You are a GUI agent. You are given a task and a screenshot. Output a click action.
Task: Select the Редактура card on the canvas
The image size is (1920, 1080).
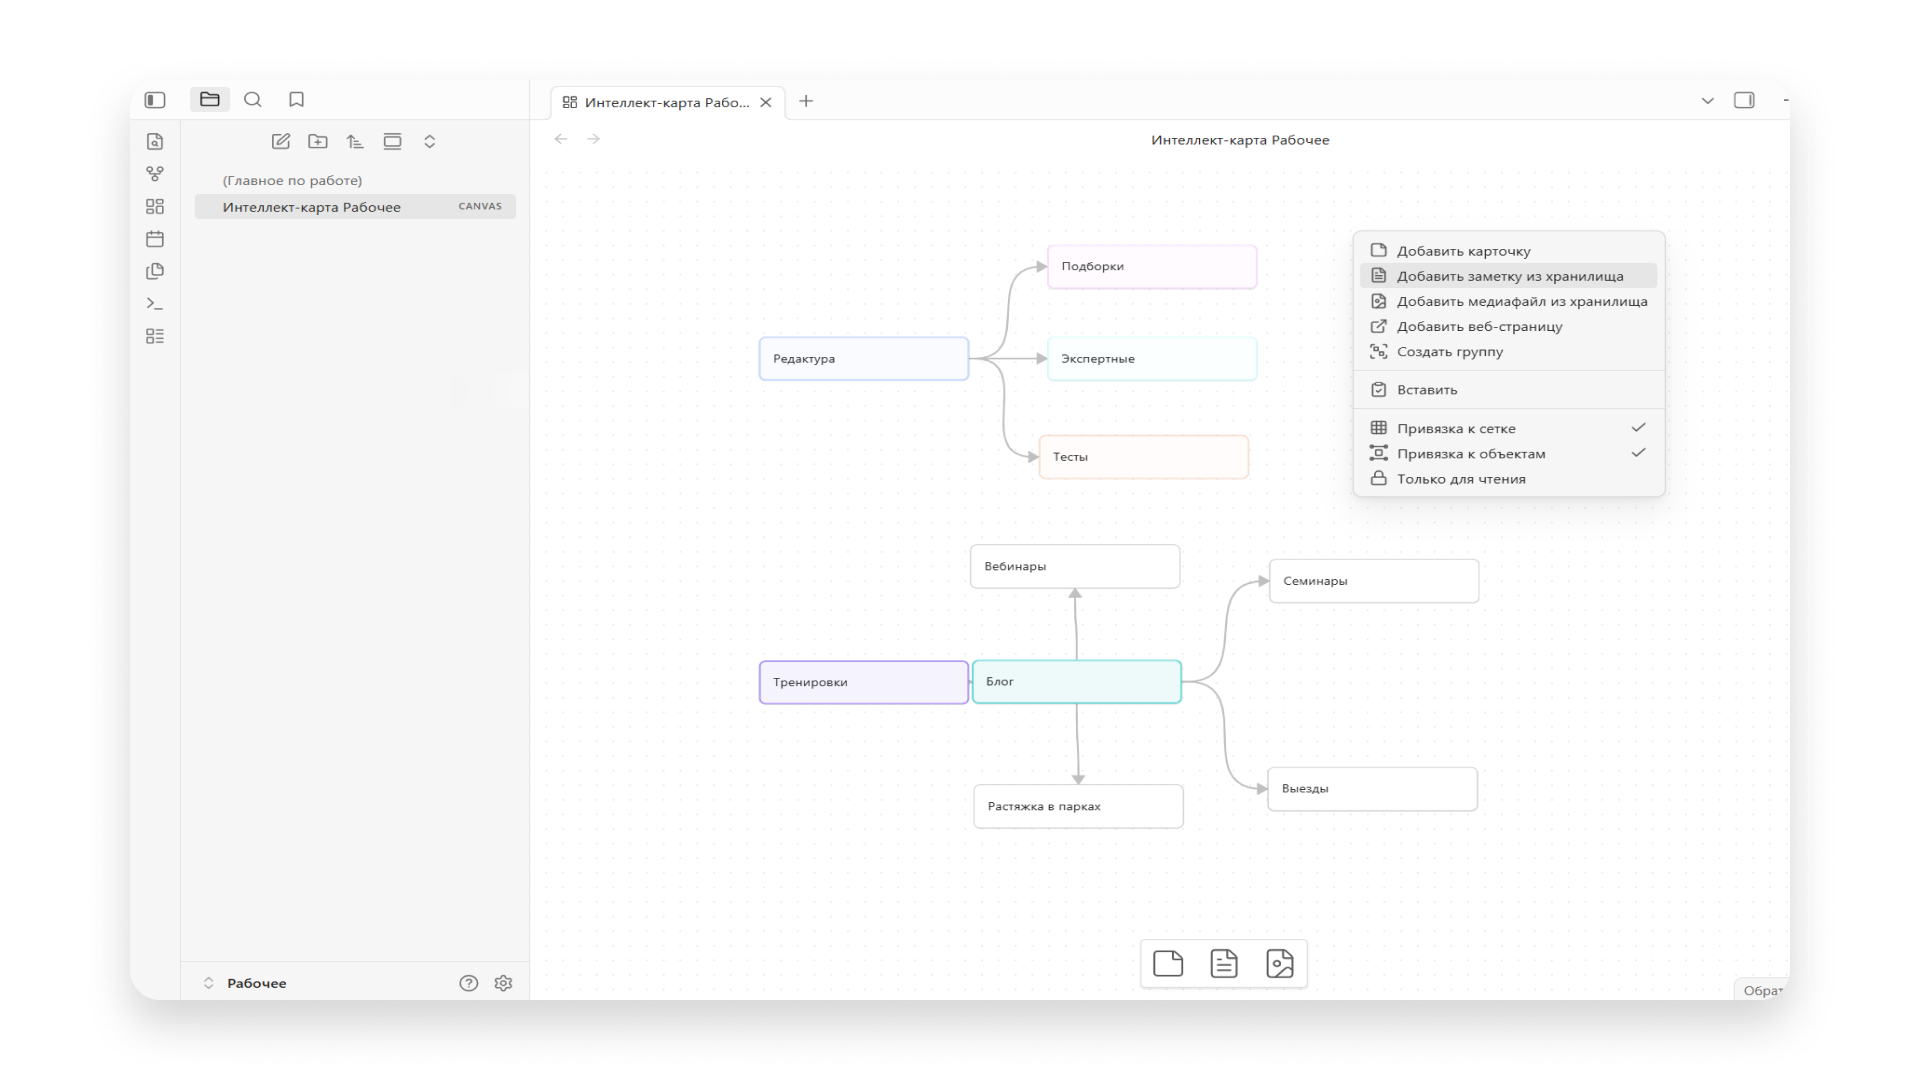(864, 359)
